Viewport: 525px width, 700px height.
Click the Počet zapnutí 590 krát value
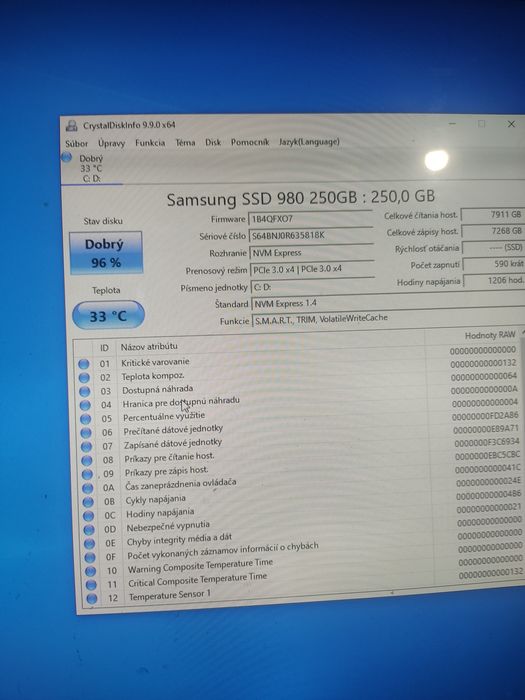[x=494, y=264]
